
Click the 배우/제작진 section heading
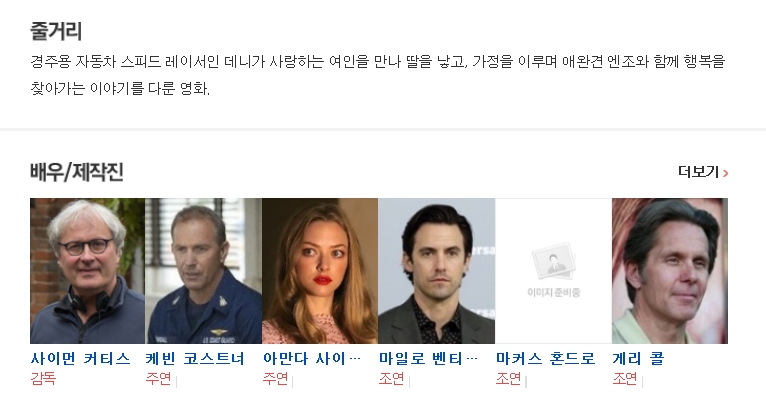click(x=77, y=172)
